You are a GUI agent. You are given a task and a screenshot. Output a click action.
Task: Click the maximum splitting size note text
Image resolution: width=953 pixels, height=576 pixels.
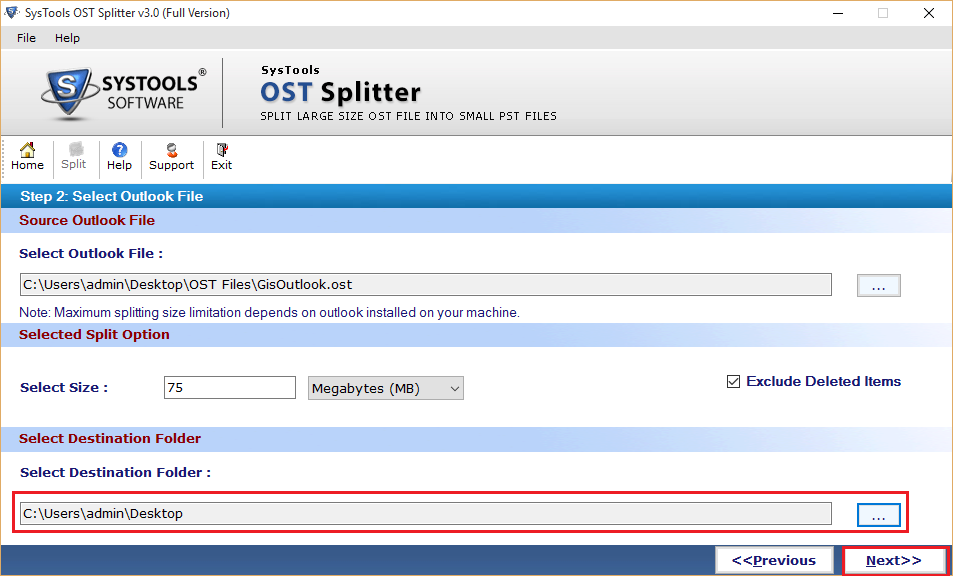pos(269,313)
